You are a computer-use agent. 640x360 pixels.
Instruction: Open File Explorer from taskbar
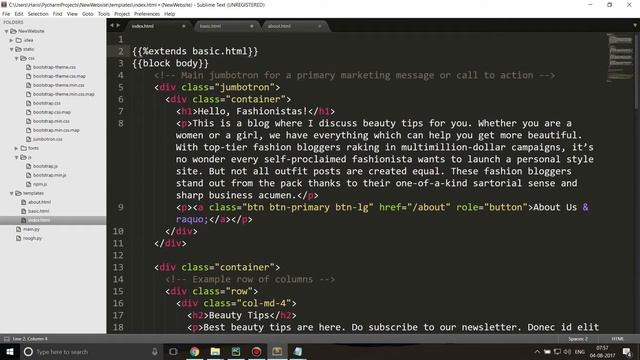click(215, 352)
